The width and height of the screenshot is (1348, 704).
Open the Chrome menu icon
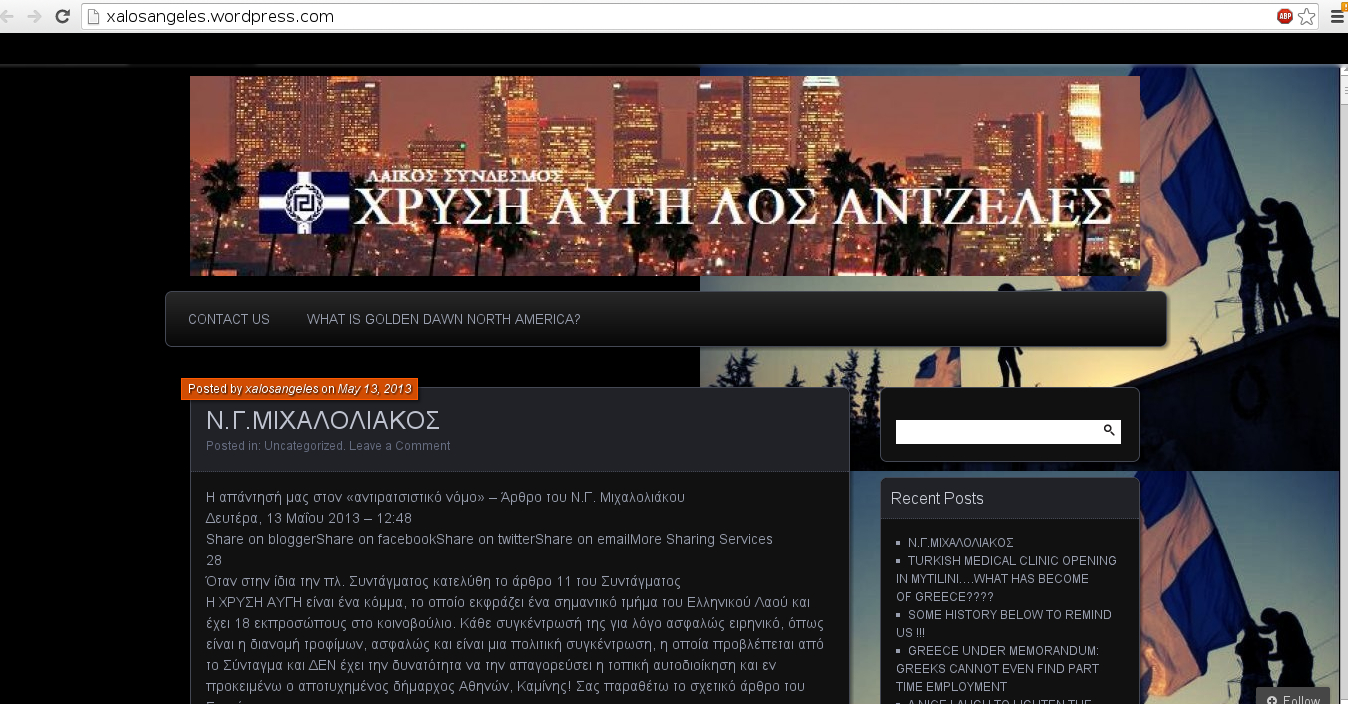[1338, 16]
